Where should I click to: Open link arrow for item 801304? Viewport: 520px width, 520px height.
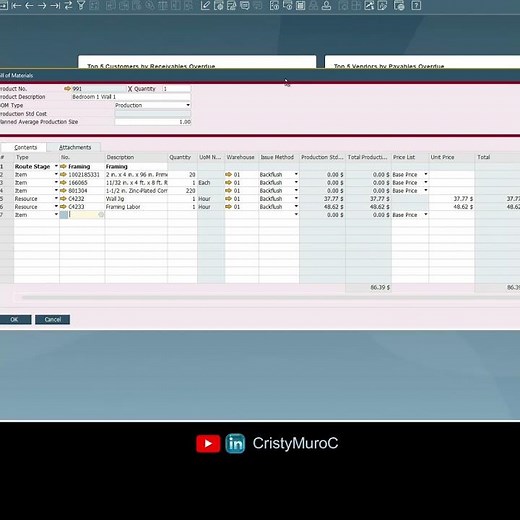pos(63,191)
